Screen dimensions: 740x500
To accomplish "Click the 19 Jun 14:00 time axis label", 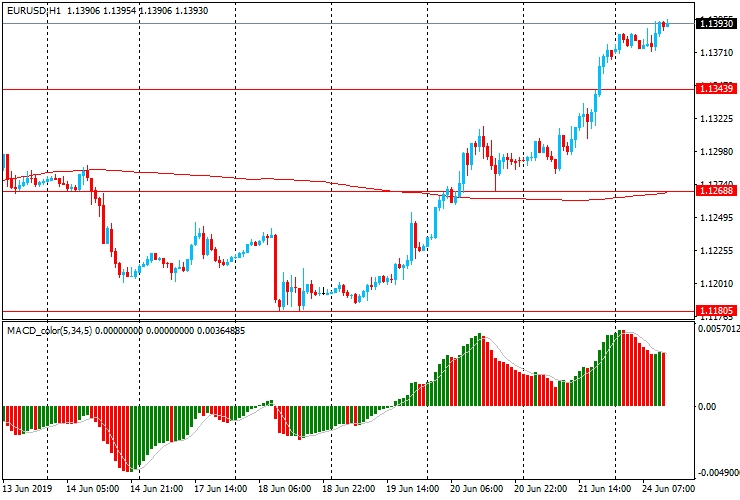I will point(413,488).
